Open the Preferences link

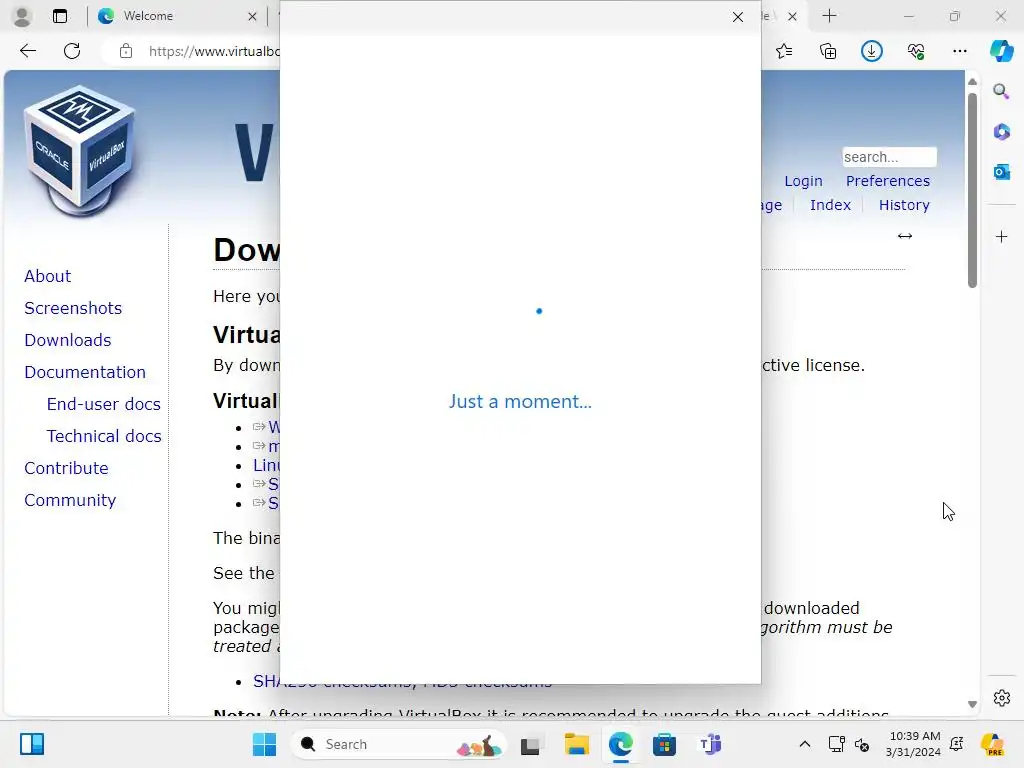pos(888,181)
